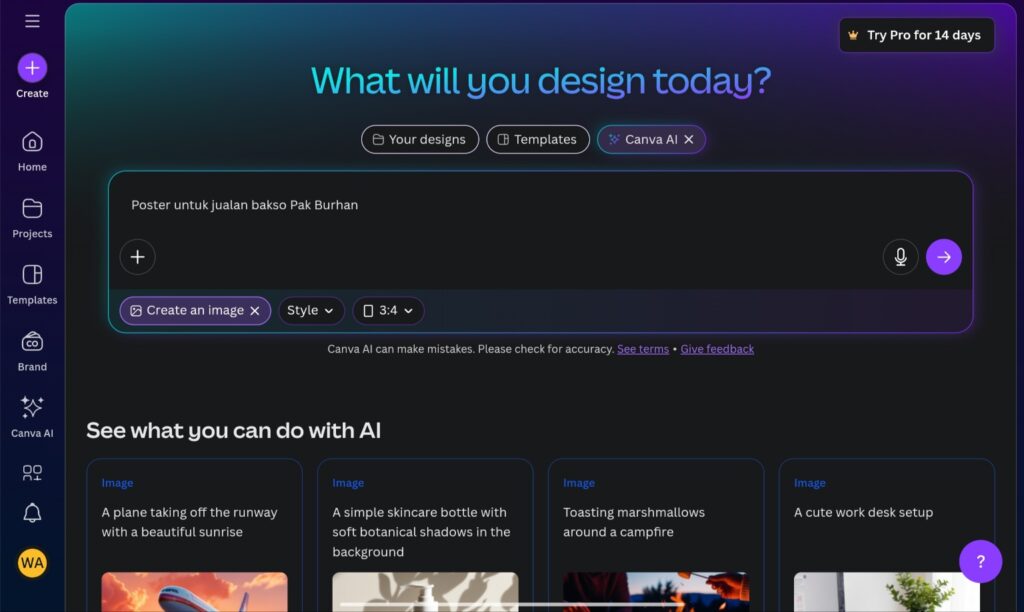Viewport: 1024px width, 612px height.
Task: Select the simple skincare bottle example card
Action: tap(424, 535)
